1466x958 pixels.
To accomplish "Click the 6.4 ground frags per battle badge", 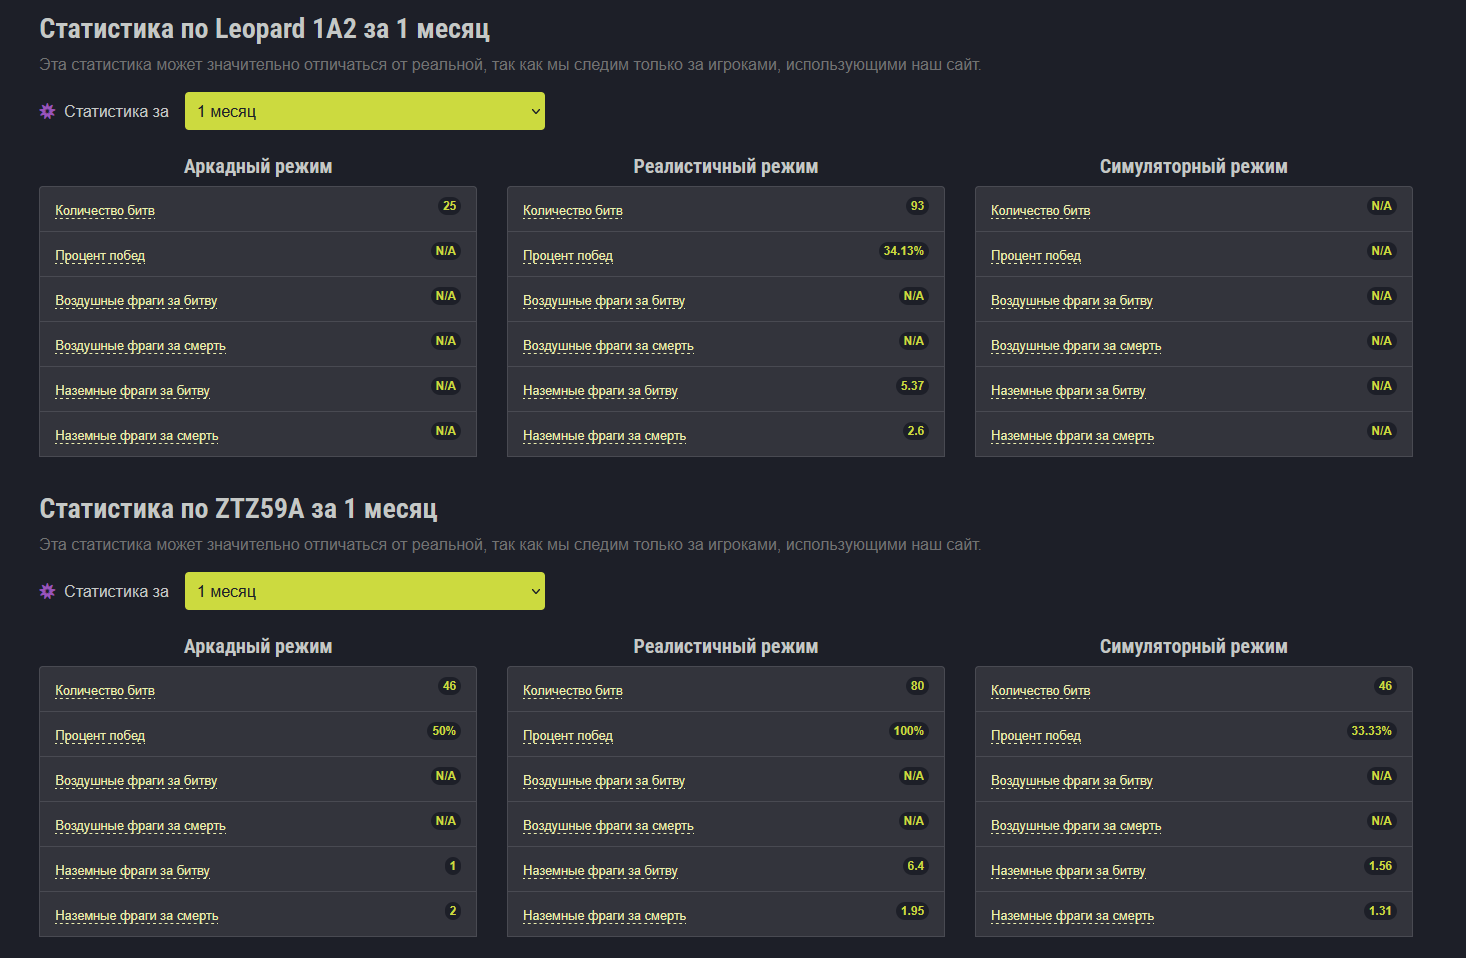I will [x=916, y=866].
